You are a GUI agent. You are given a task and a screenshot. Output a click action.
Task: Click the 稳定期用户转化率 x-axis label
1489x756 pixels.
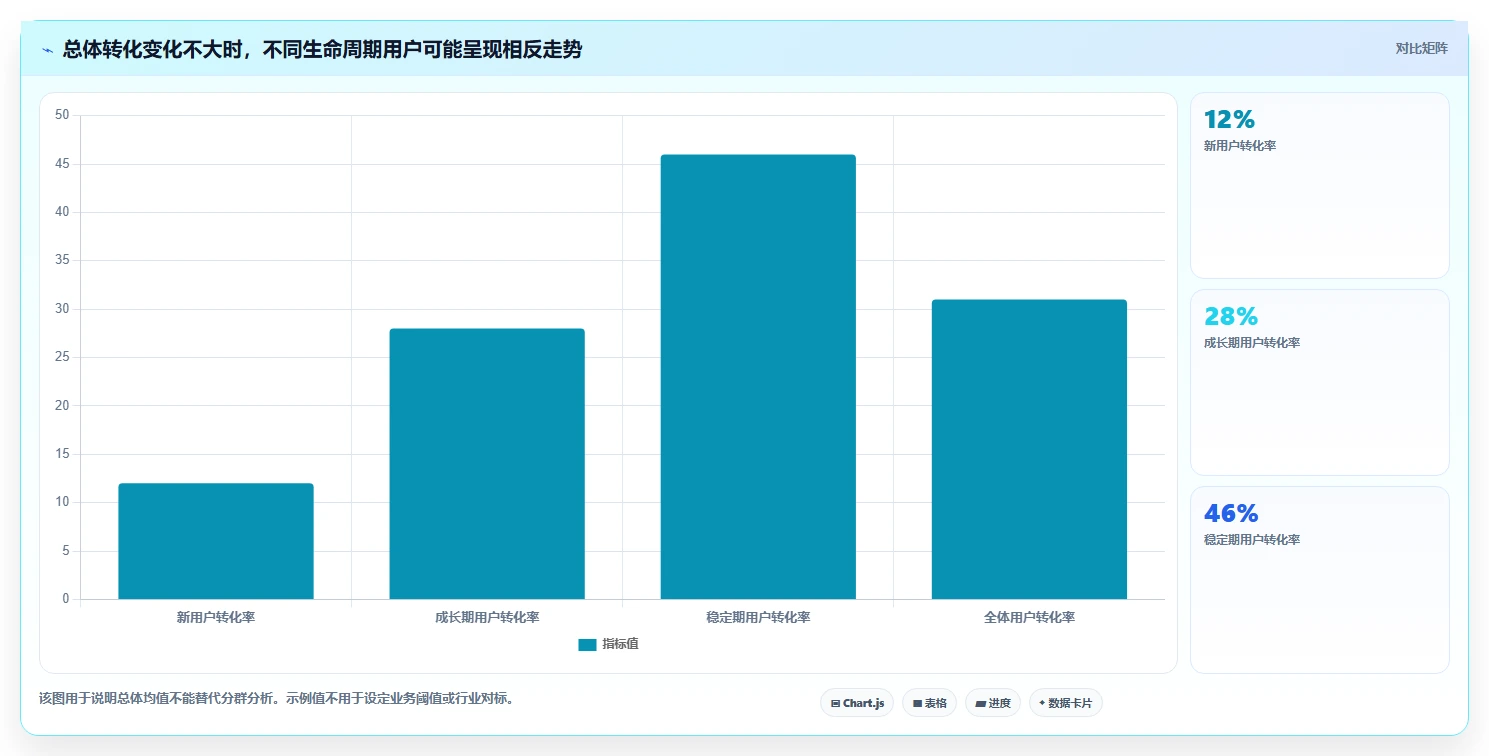(758, 617)
